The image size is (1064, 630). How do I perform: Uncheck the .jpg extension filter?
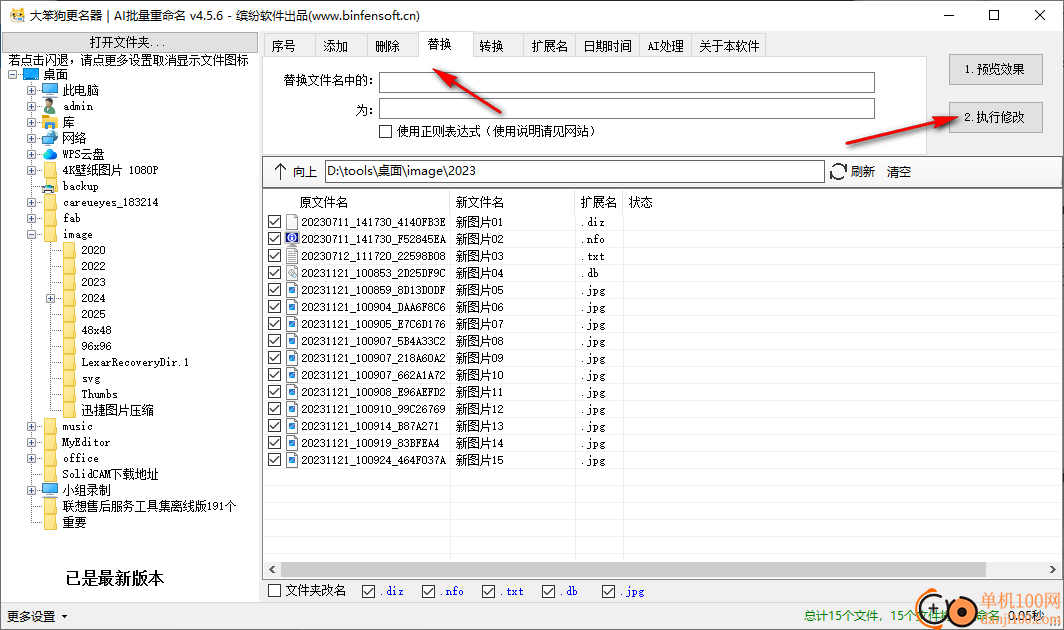pyautogui.click(x=609, y=591)
